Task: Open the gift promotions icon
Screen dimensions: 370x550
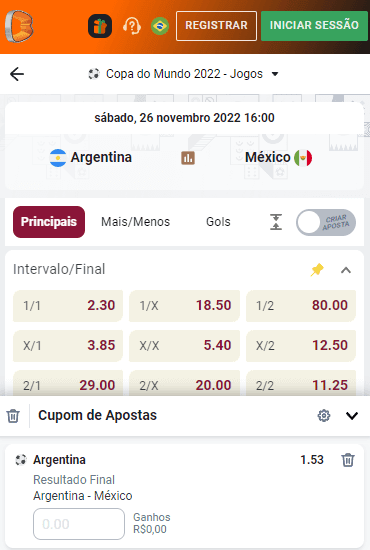Action: (x=100, y=26)
